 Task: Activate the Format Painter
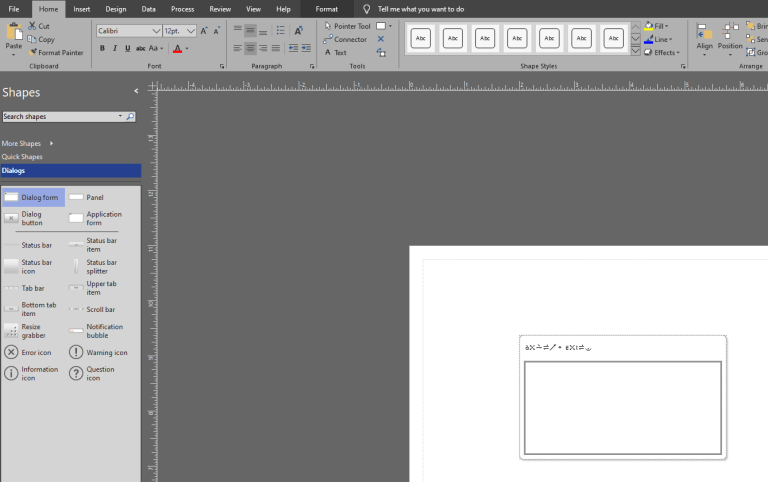coord(56,52)
